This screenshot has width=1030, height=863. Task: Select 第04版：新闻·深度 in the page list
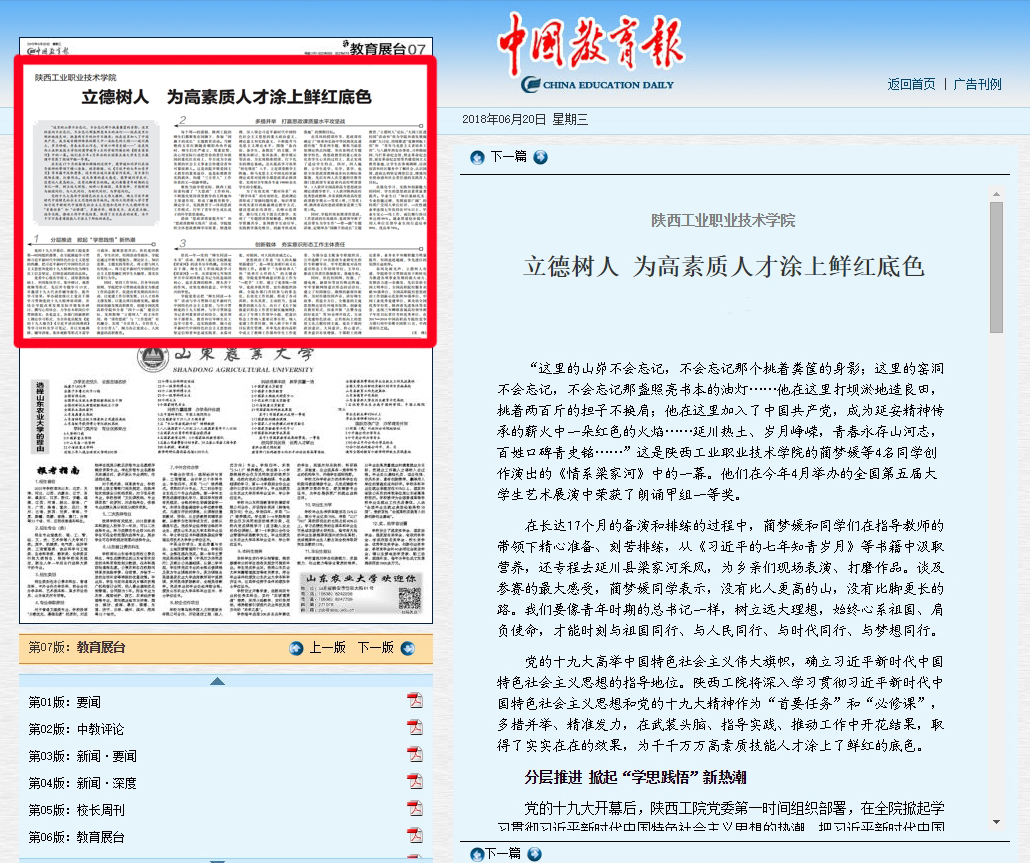(82, 783)
